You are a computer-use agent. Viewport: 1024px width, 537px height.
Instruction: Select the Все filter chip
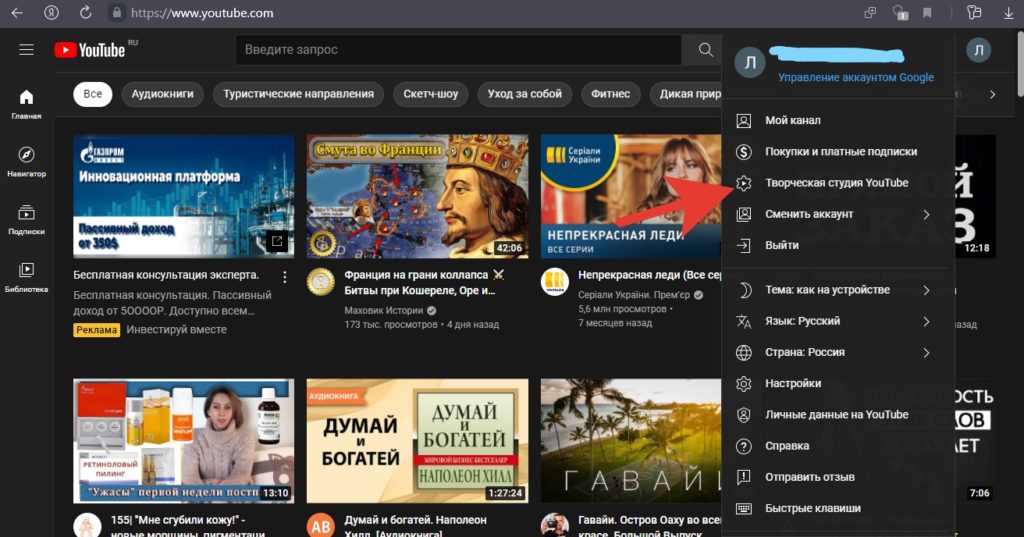[x=92, y=94]
